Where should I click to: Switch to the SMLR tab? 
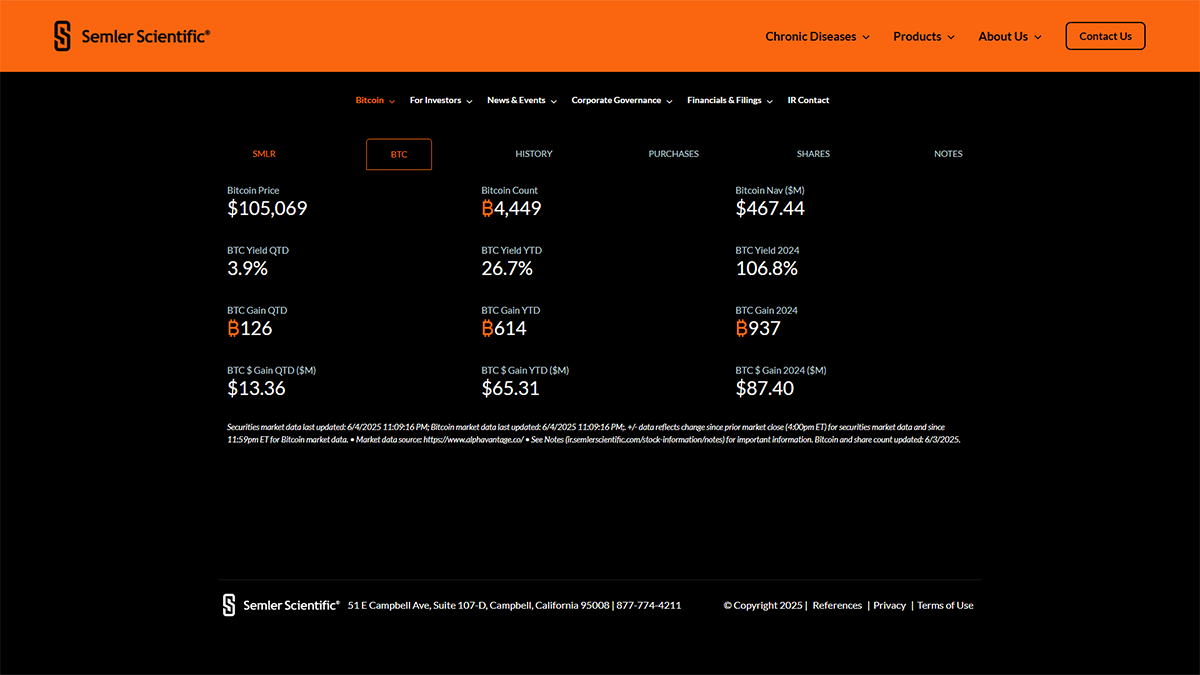click(x=264, y=154)
